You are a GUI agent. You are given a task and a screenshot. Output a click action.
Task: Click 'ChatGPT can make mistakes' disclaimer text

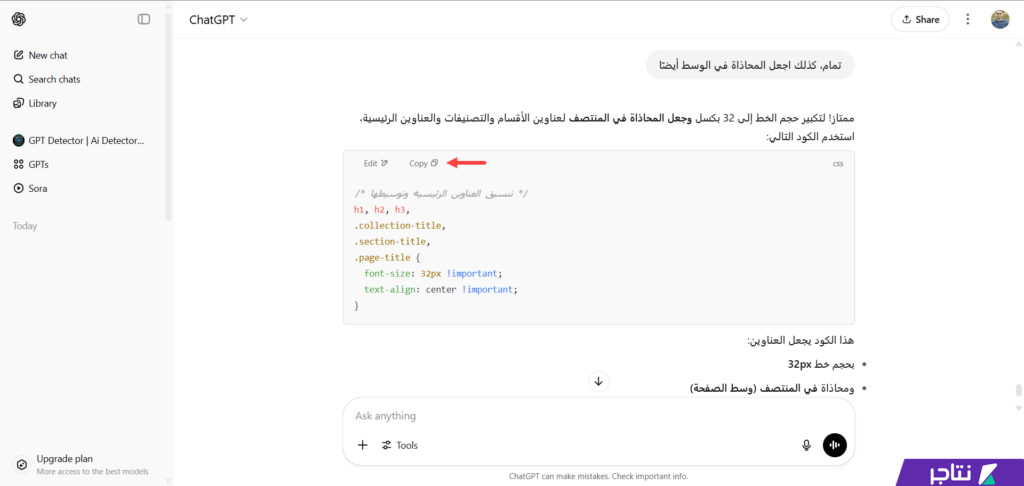tap(598, 476)
